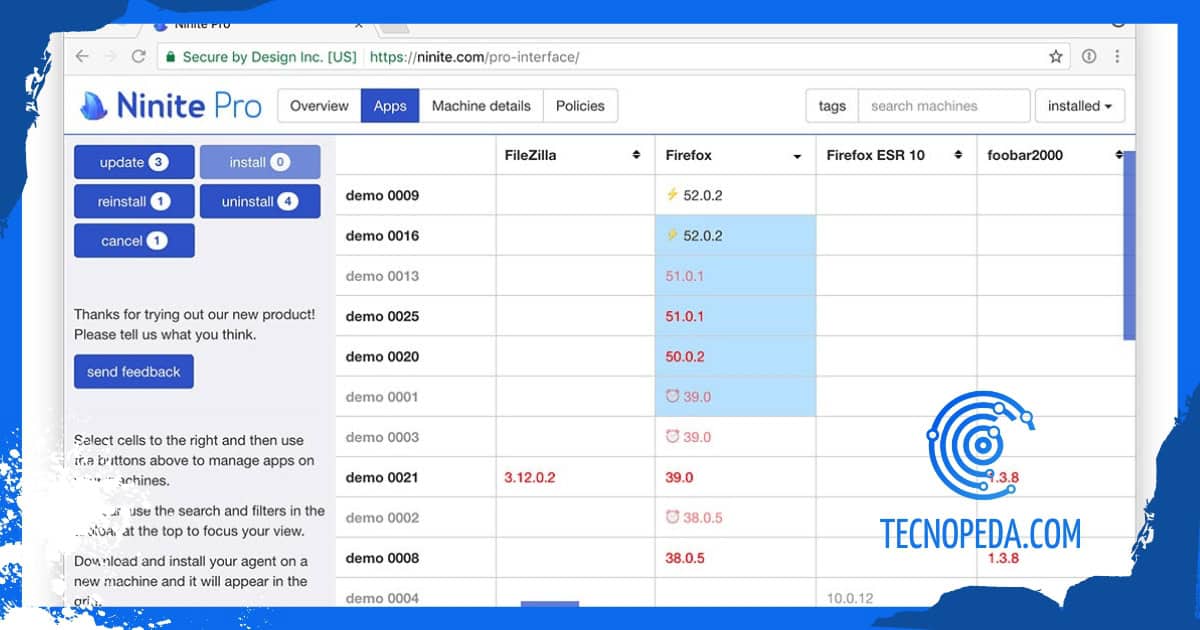Click machine name demo 0008
The height and width of the screenshot is (630, 1200).
[x=382, y=558]
